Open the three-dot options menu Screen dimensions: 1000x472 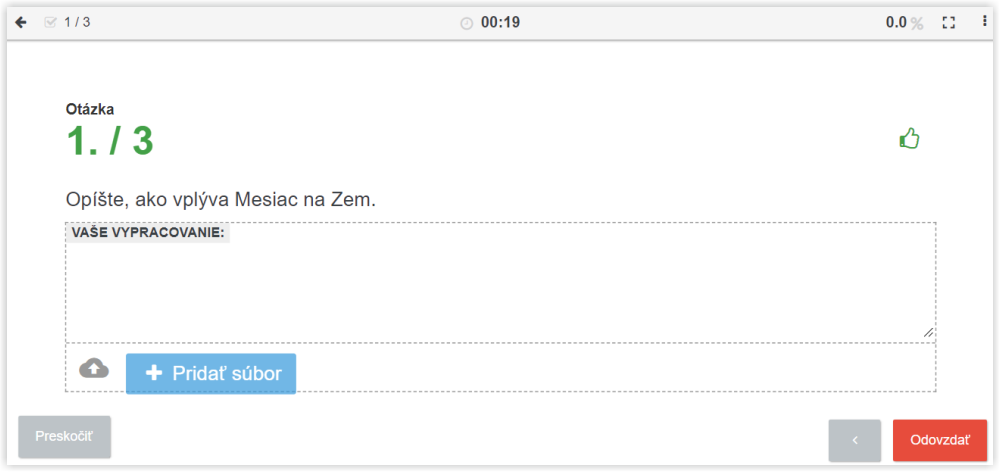[x=985, y=22]
